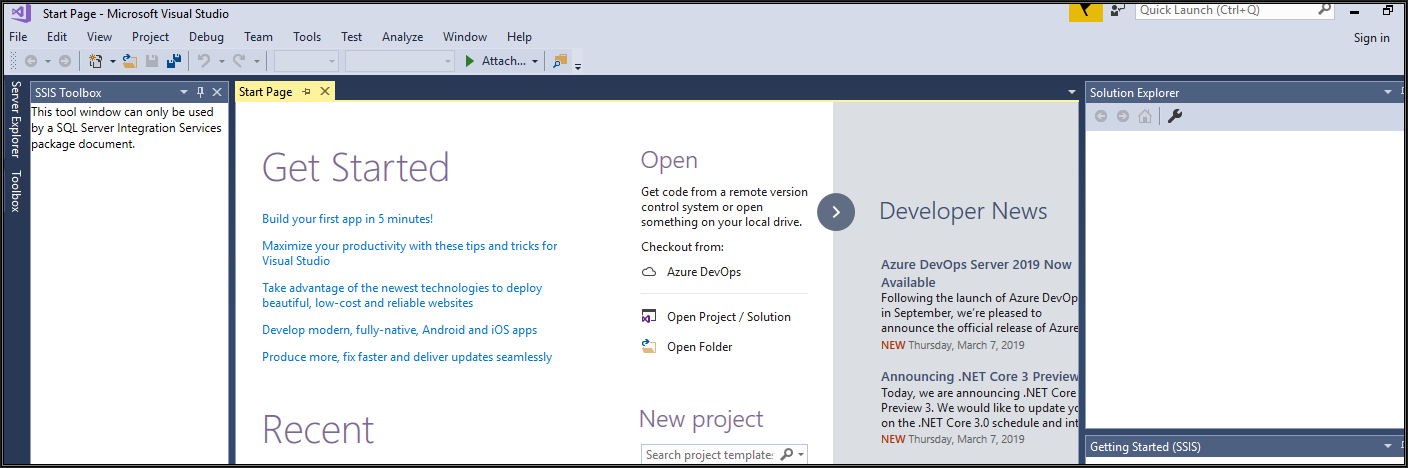
Task: Open the Analyze menu
Action: point(402,37)
